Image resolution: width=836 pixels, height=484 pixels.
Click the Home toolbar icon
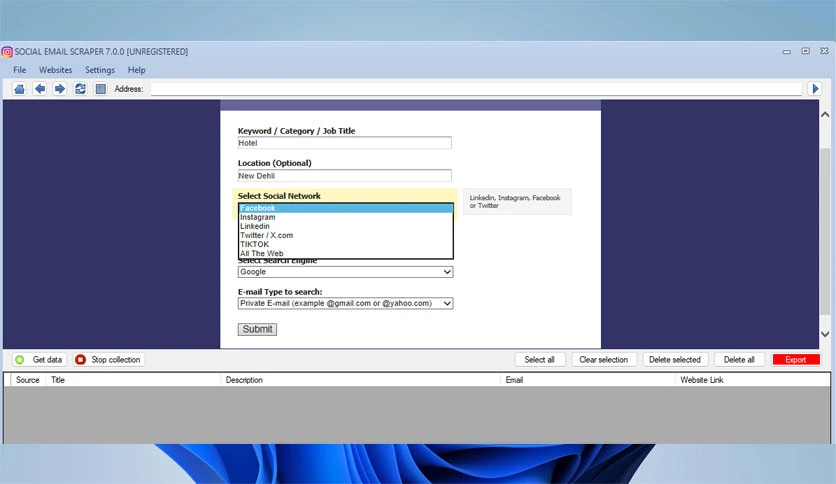point(19,88)
